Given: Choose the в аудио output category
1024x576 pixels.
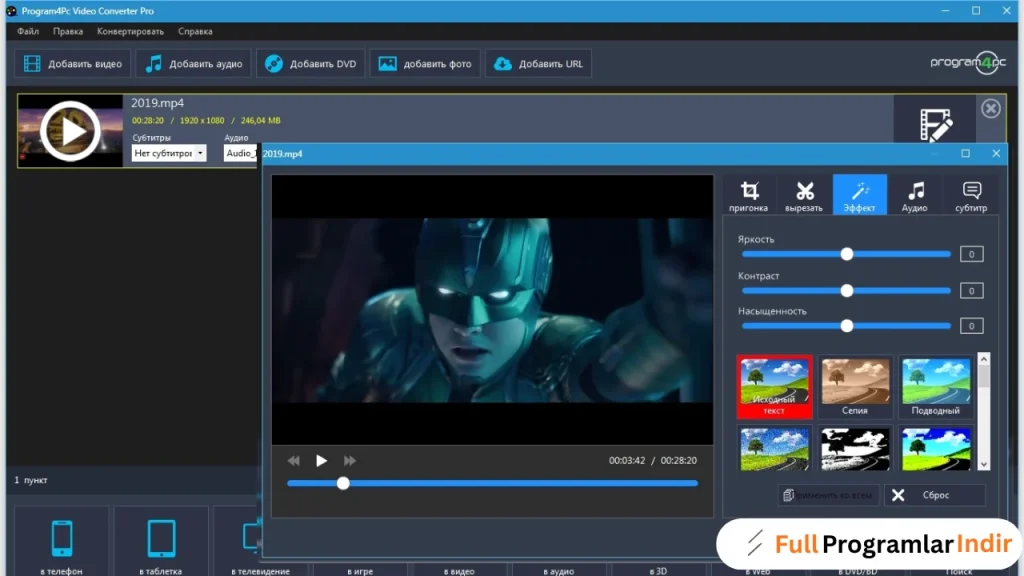Looking at the screenshot, I should (558, 571).
